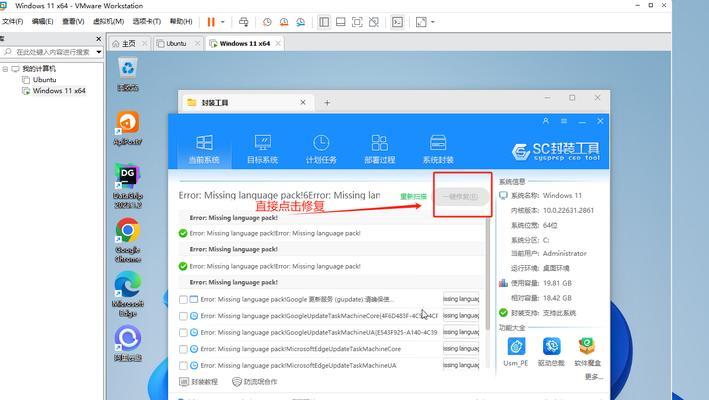Viewport: 709px width, 400px height.
Task: Open the 驱动总裁 driver tool
Action: [551, 351]
